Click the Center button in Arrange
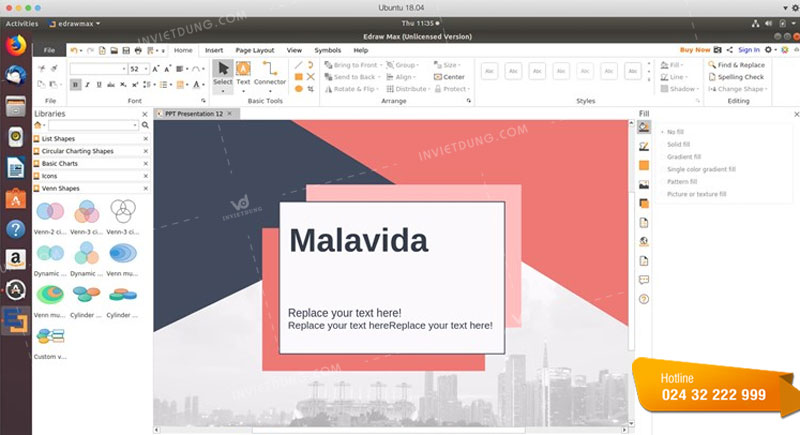 (449, 77)
